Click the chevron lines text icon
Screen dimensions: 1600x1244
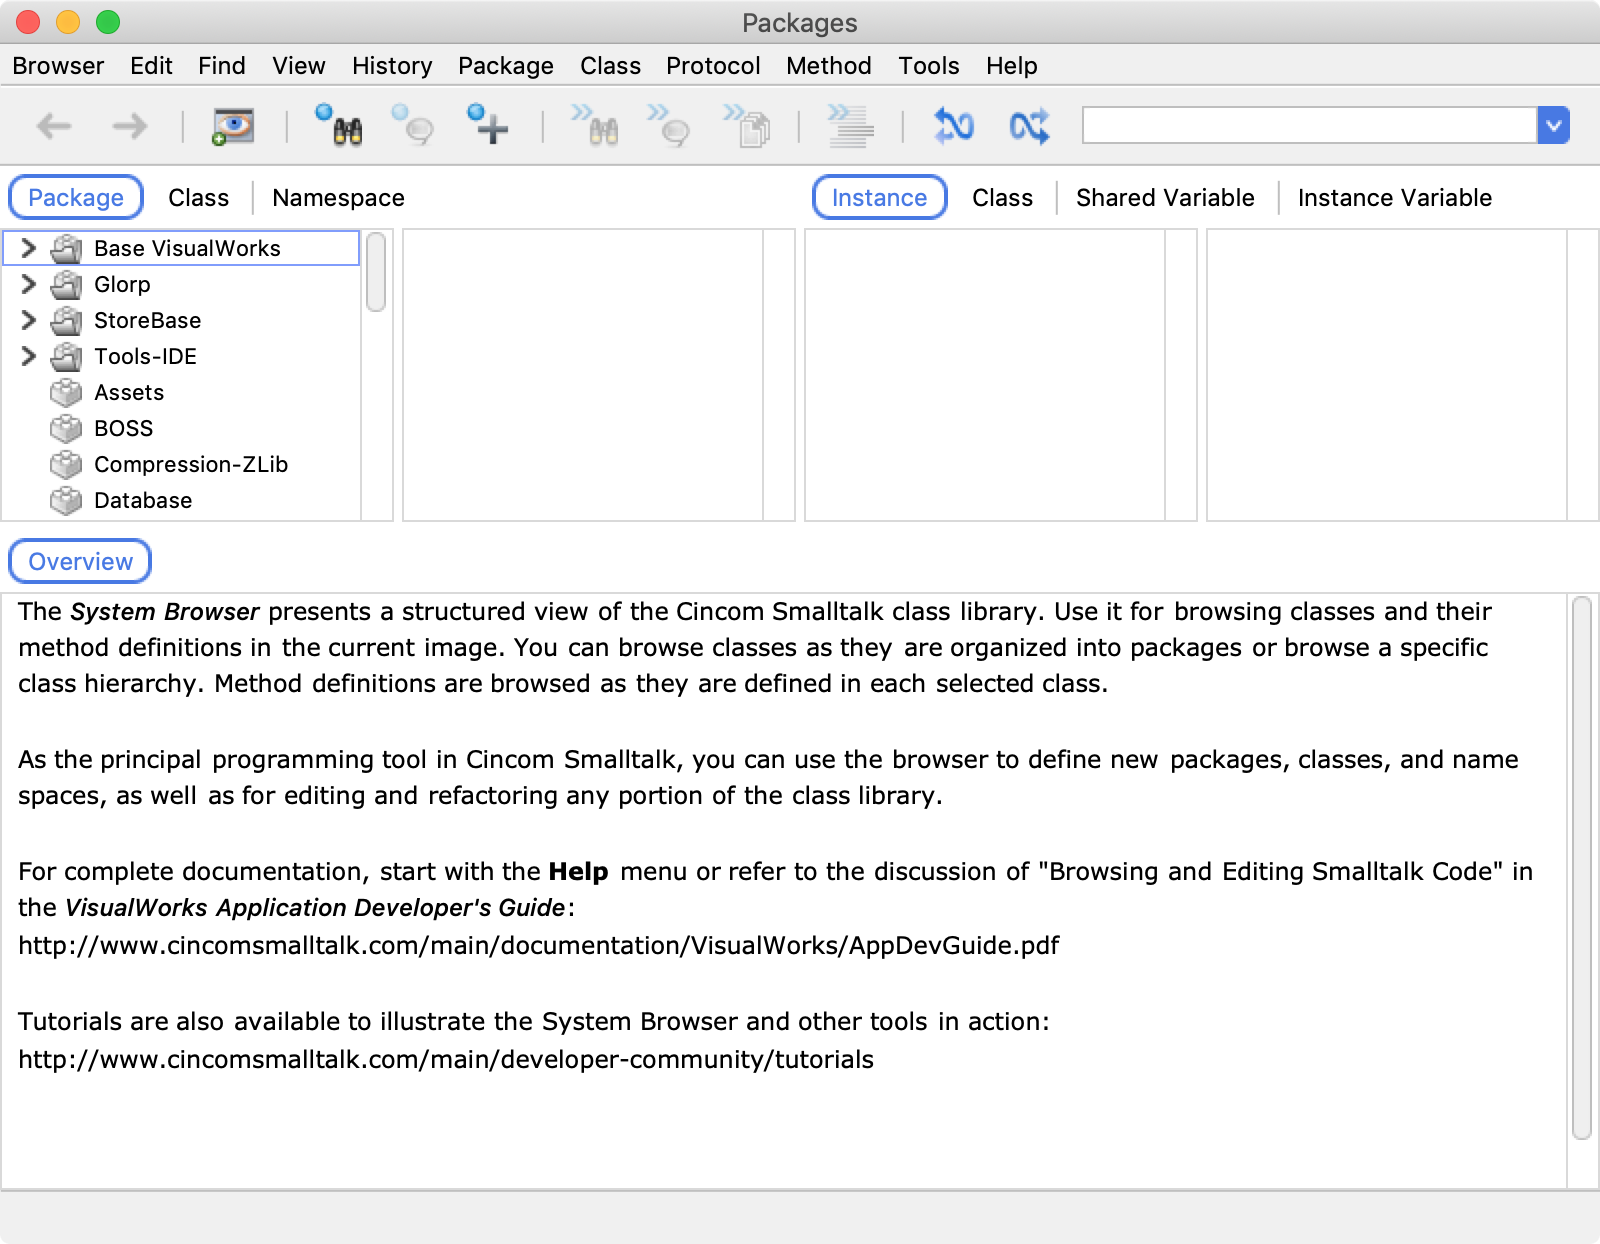click(850, 126)
